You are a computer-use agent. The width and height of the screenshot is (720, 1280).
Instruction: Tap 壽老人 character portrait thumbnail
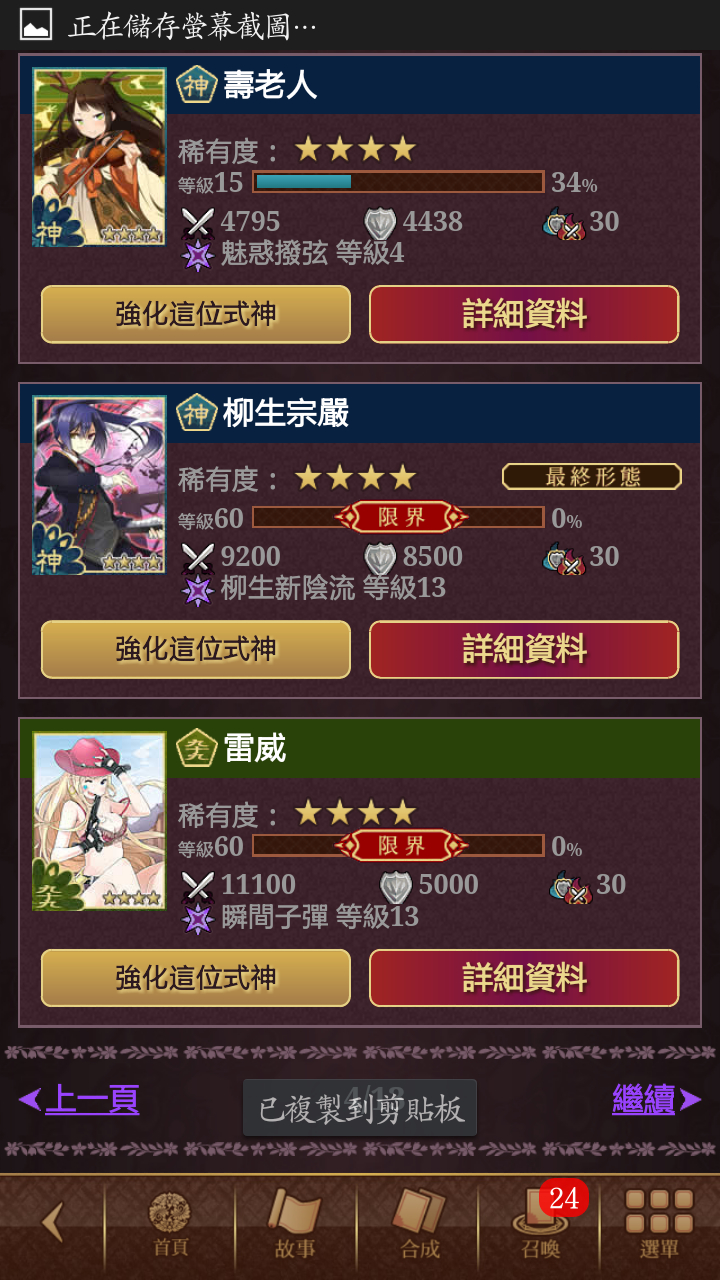coord(99,157)
